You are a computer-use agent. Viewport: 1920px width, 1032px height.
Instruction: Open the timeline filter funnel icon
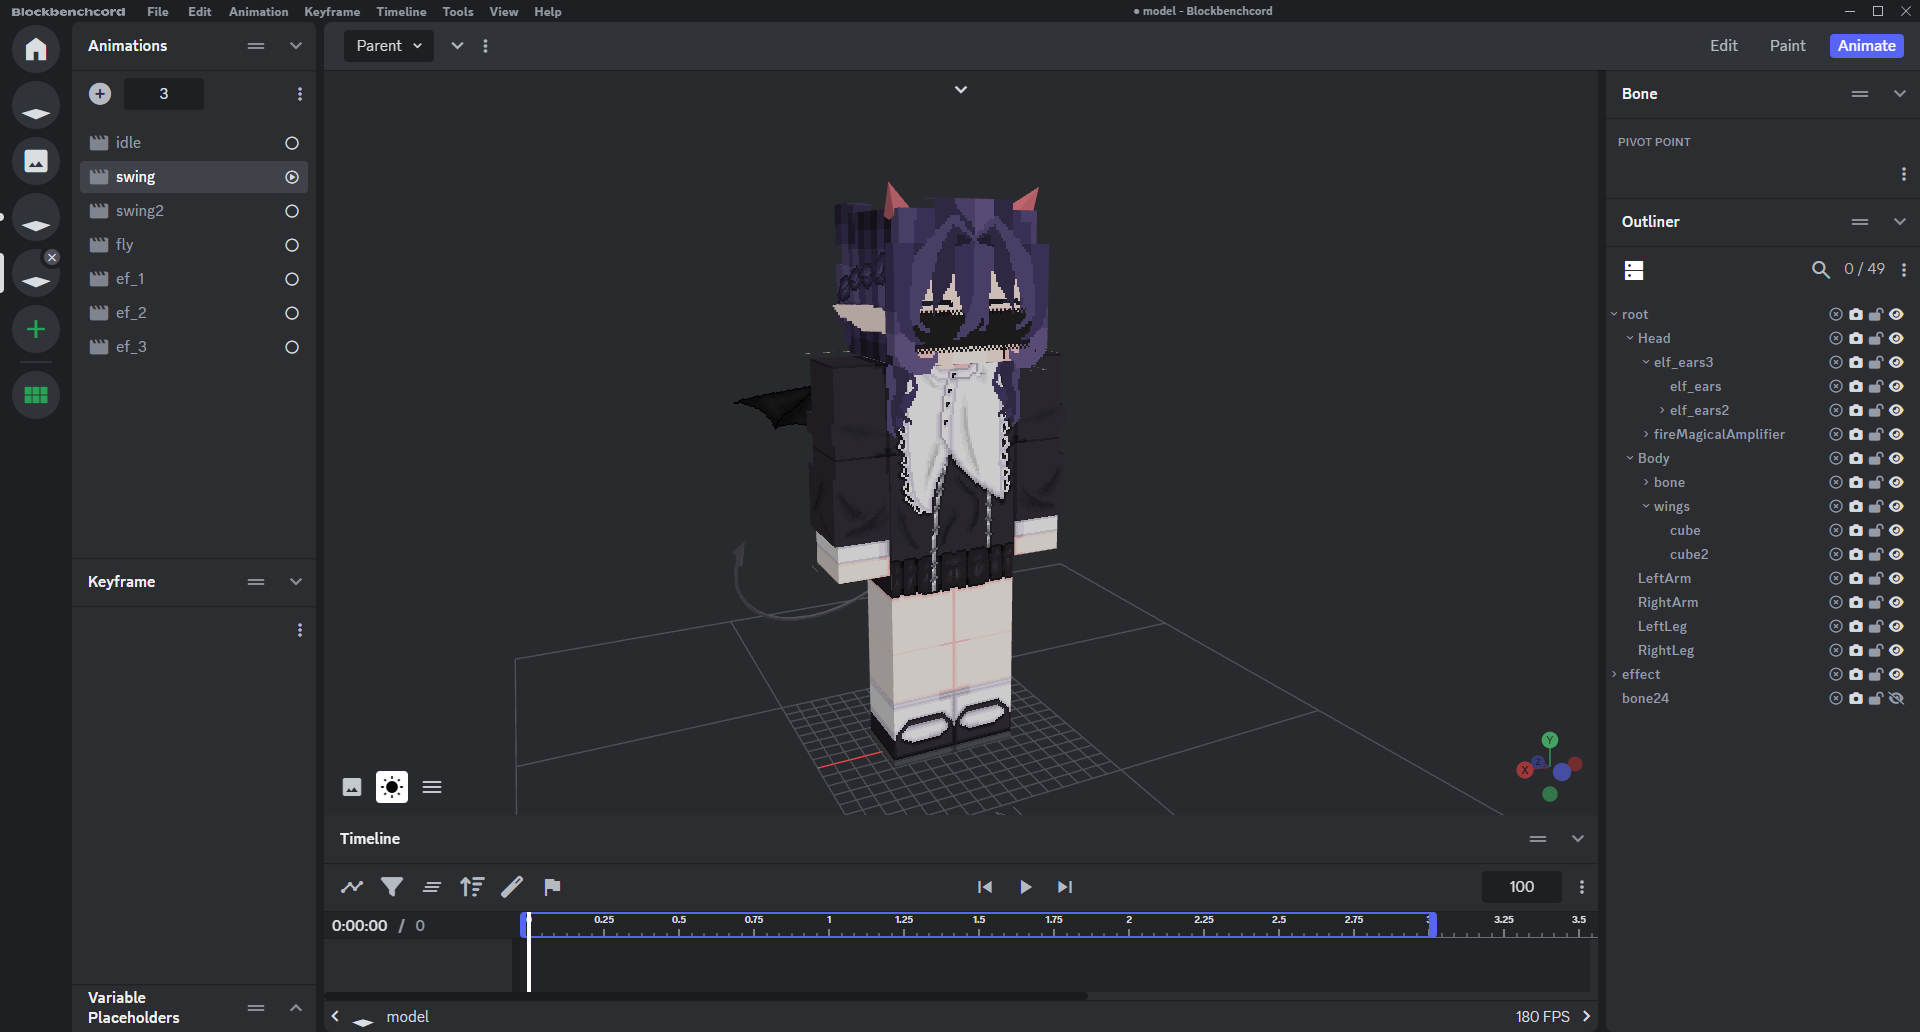click(392, 887)
